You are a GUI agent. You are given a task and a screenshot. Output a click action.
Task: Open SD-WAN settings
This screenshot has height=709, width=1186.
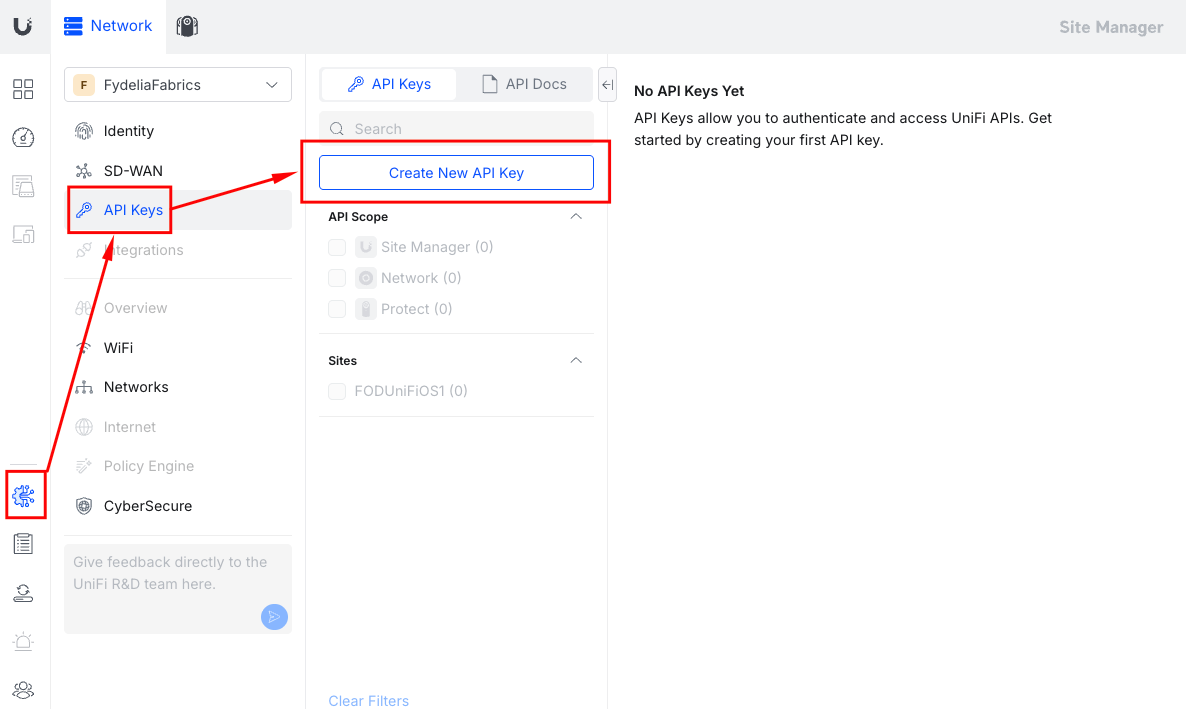(178, 171)
